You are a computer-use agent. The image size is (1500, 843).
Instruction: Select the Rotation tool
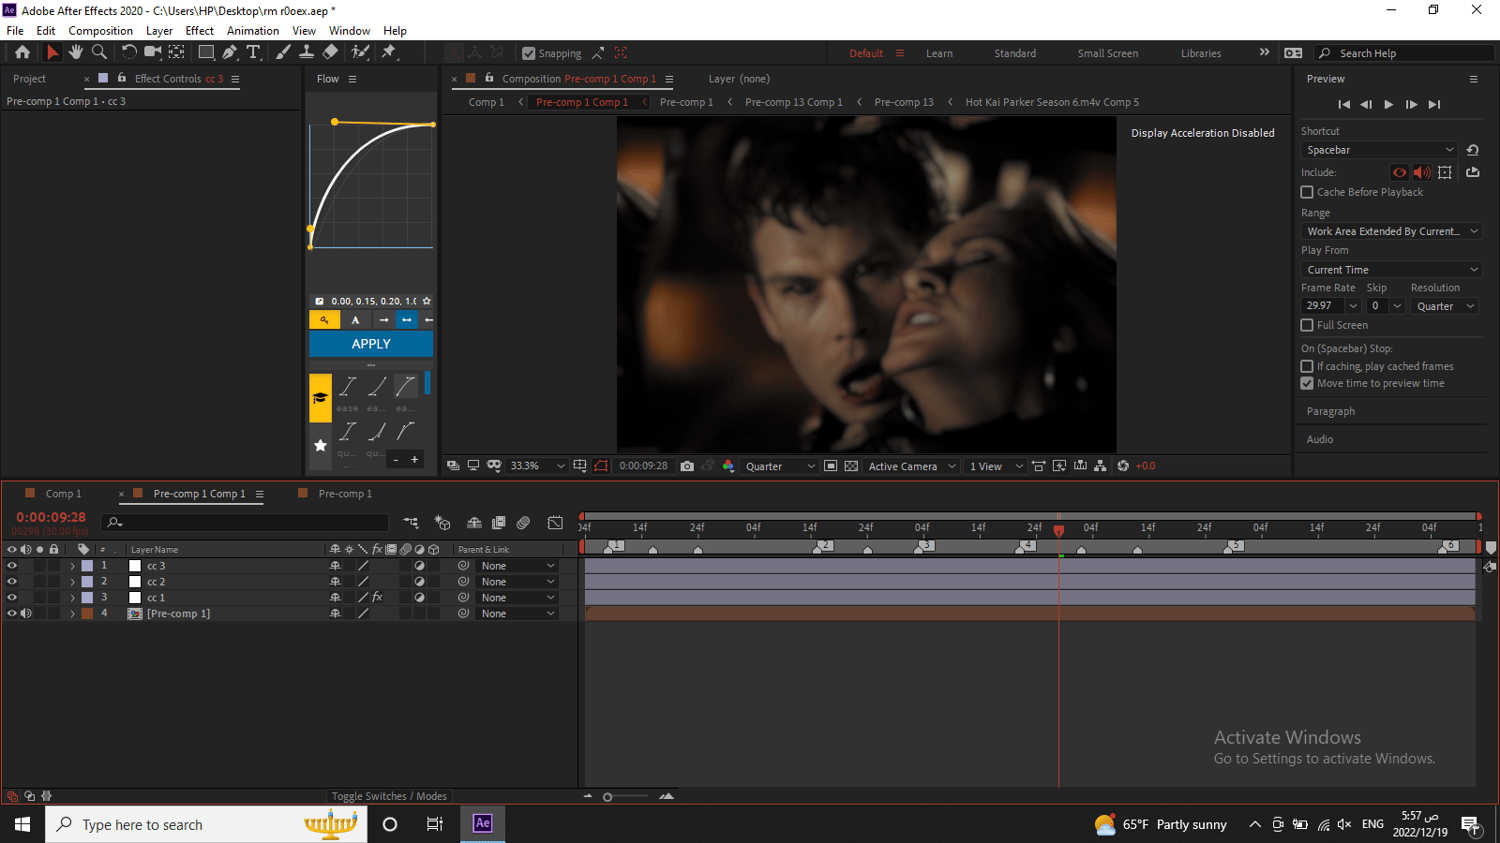point(129,53)
